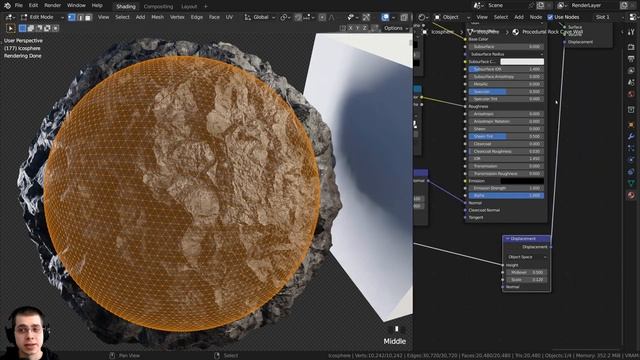Open the Scene properties tab icon
The image size is (640, 360).
[631, 83]
